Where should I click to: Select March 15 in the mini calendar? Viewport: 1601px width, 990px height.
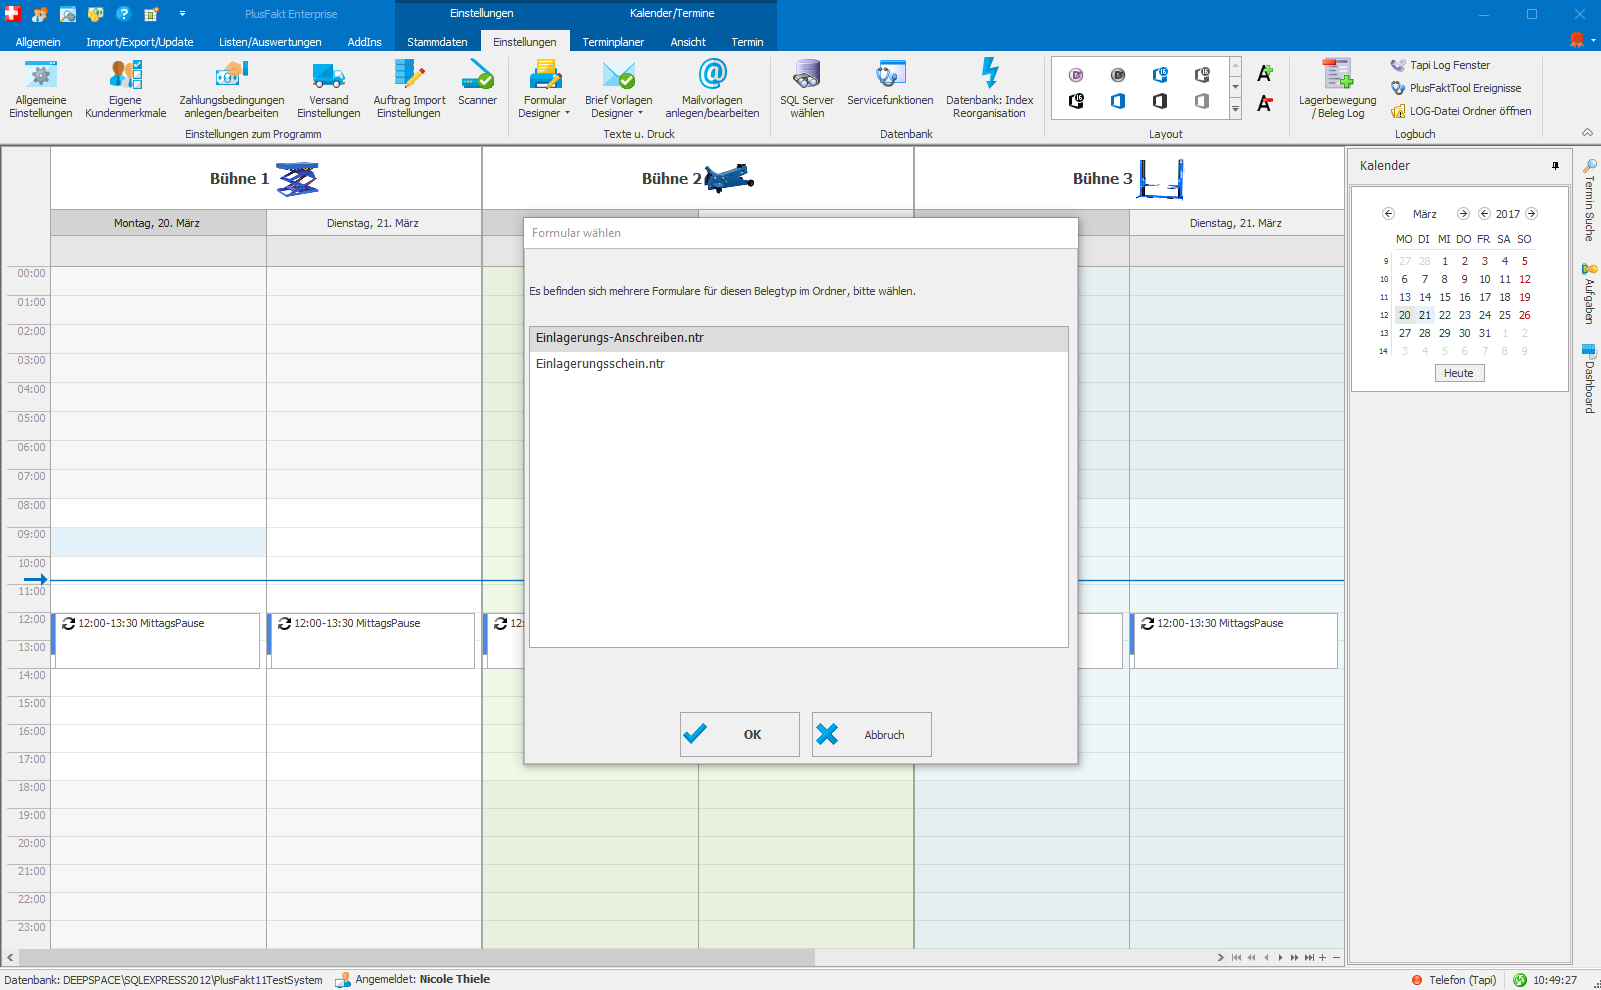coord(1445,297)
